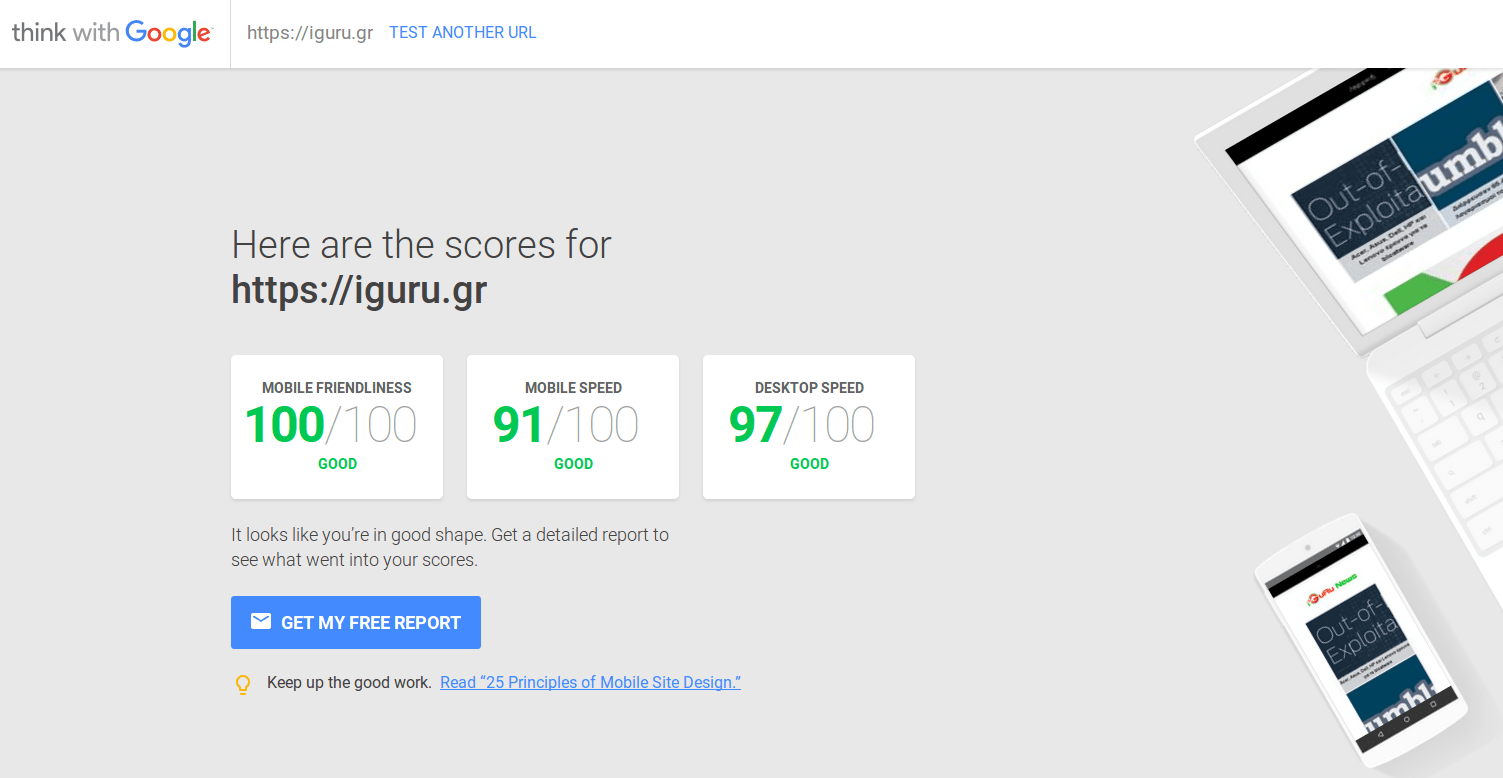Open the "25 Principles of Mobile Site Design" link
The height and width of the screenshot is (778, 1503).
click(590, 683)
